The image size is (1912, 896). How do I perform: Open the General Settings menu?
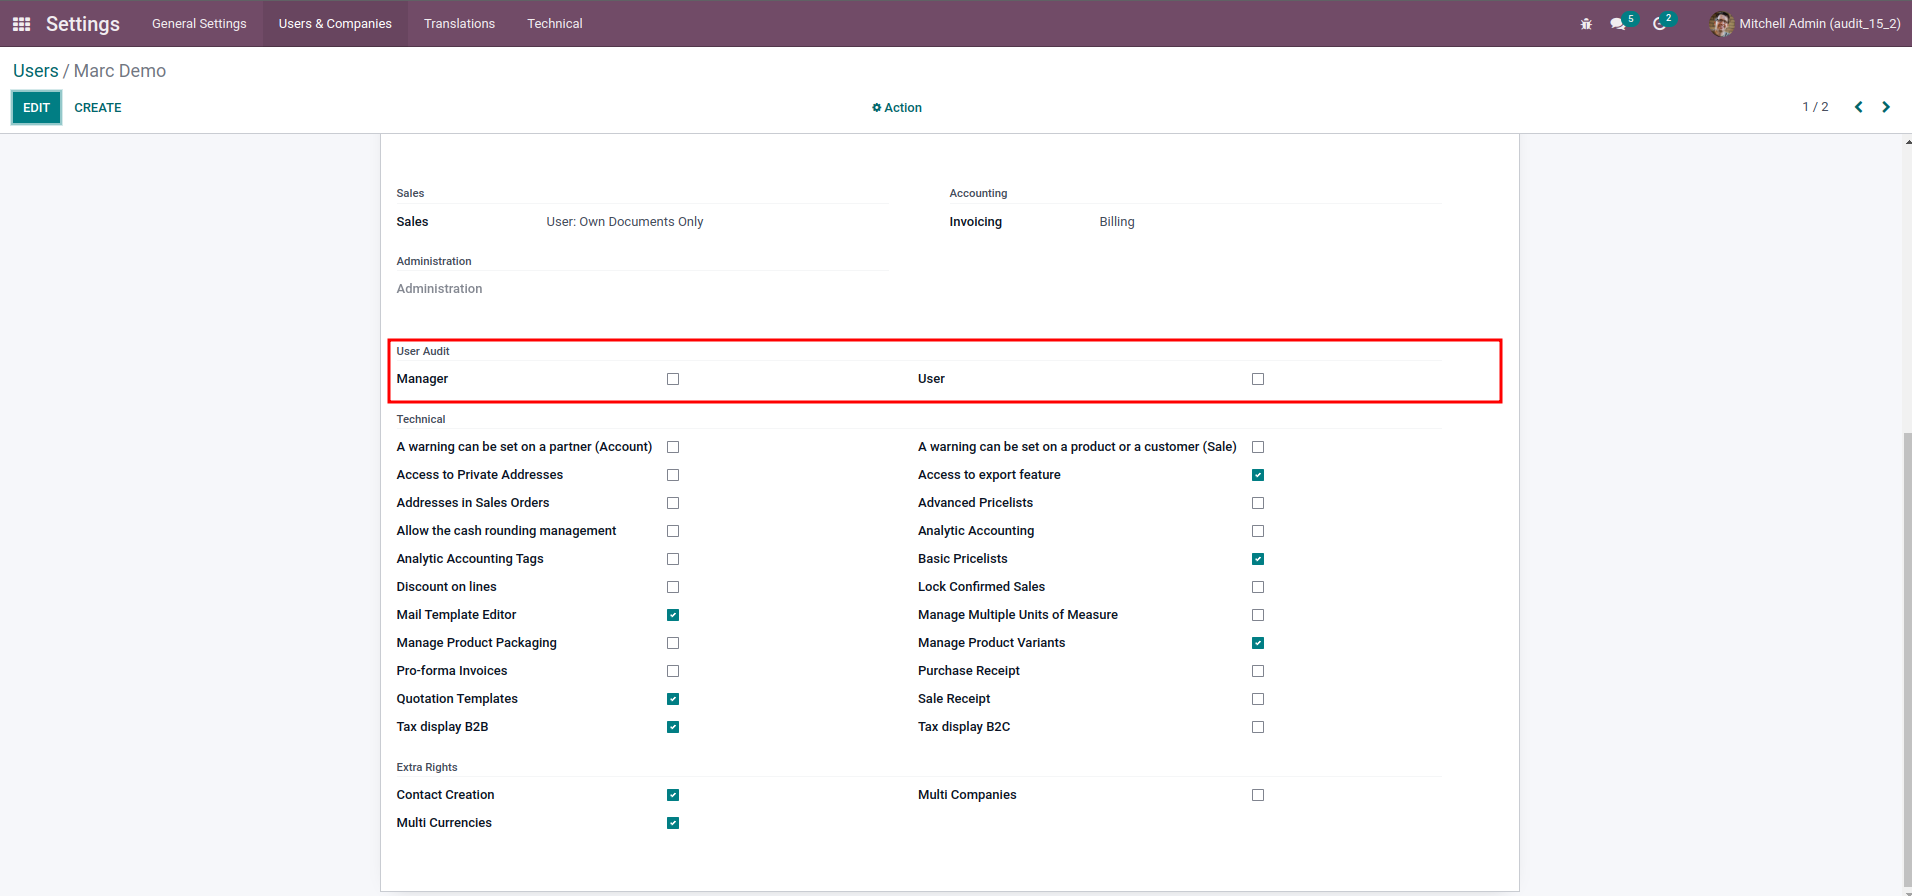199,24
